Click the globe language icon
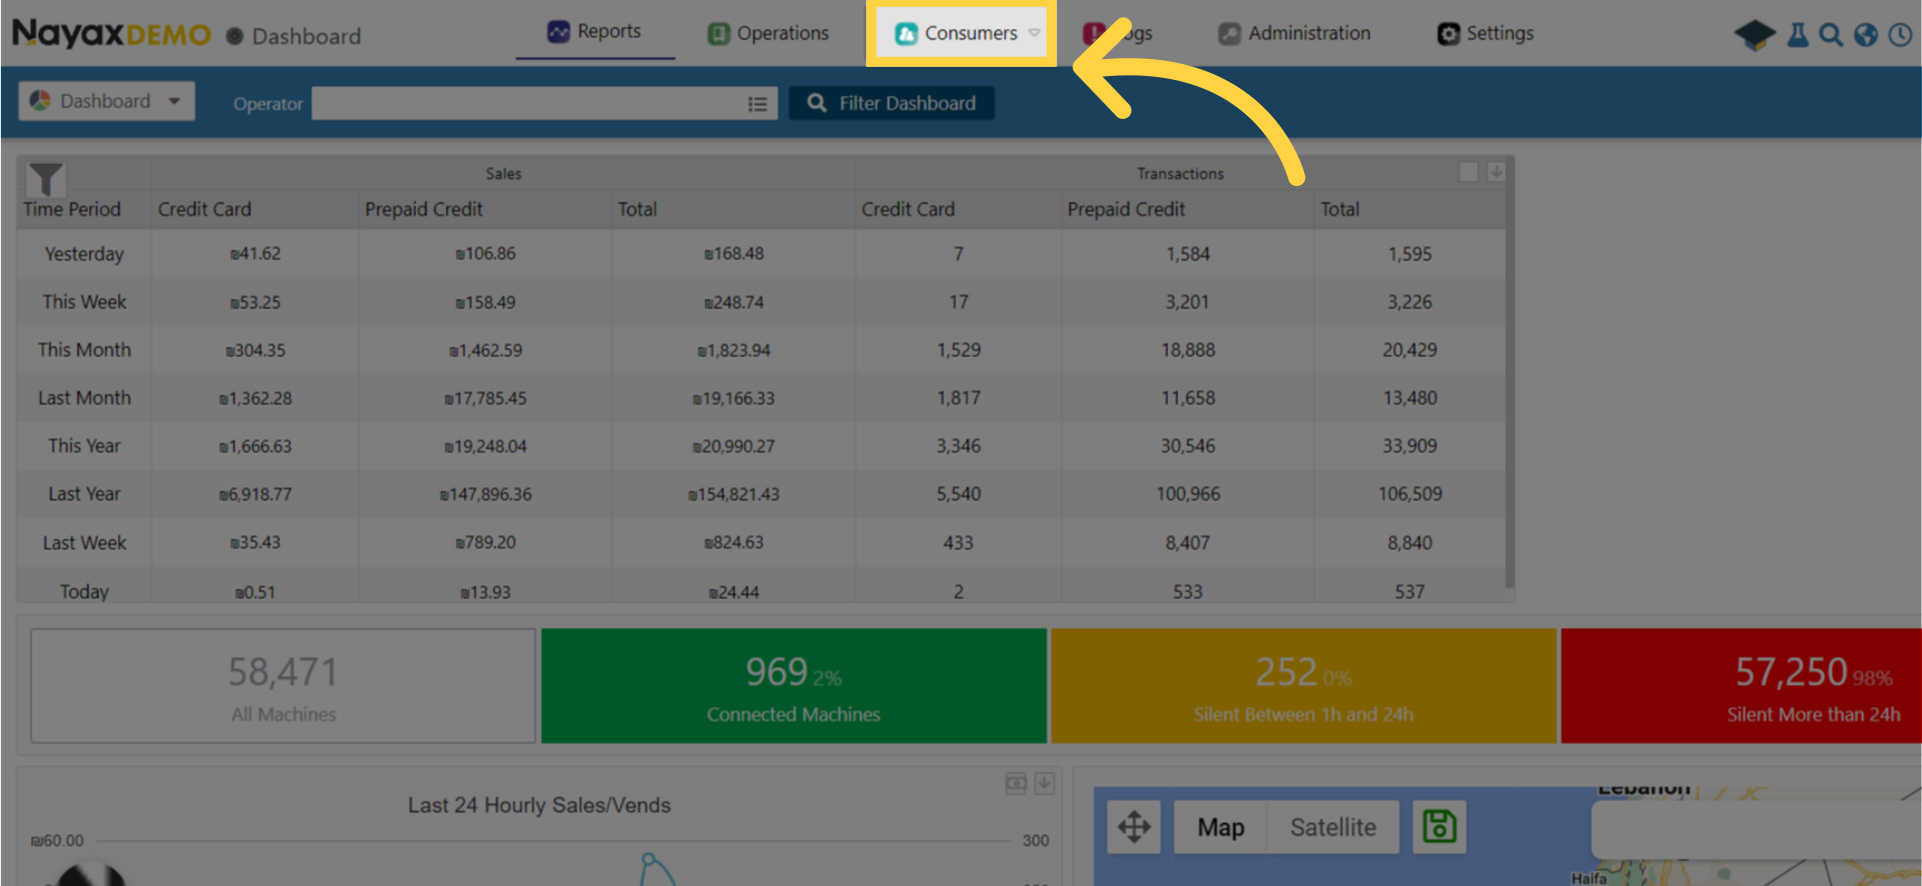This screenshot has width=1922, height=886. coord(1866,35)
